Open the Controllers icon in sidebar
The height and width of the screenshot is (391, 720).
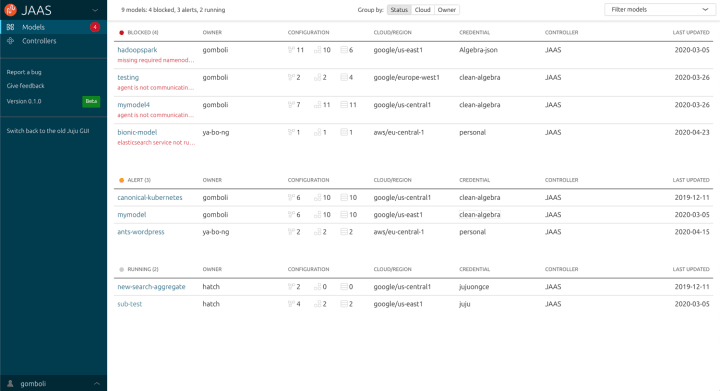point(10,41)
